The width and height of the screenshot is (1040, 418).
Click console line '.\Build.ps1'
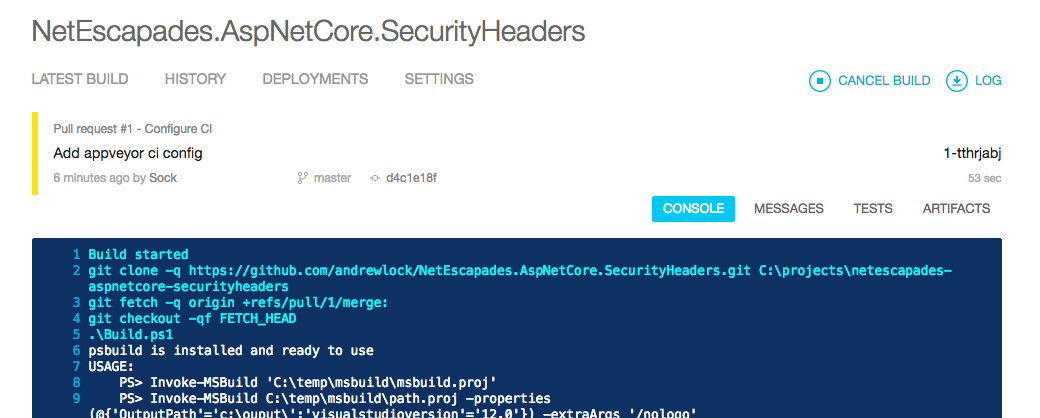click(131, 334)
